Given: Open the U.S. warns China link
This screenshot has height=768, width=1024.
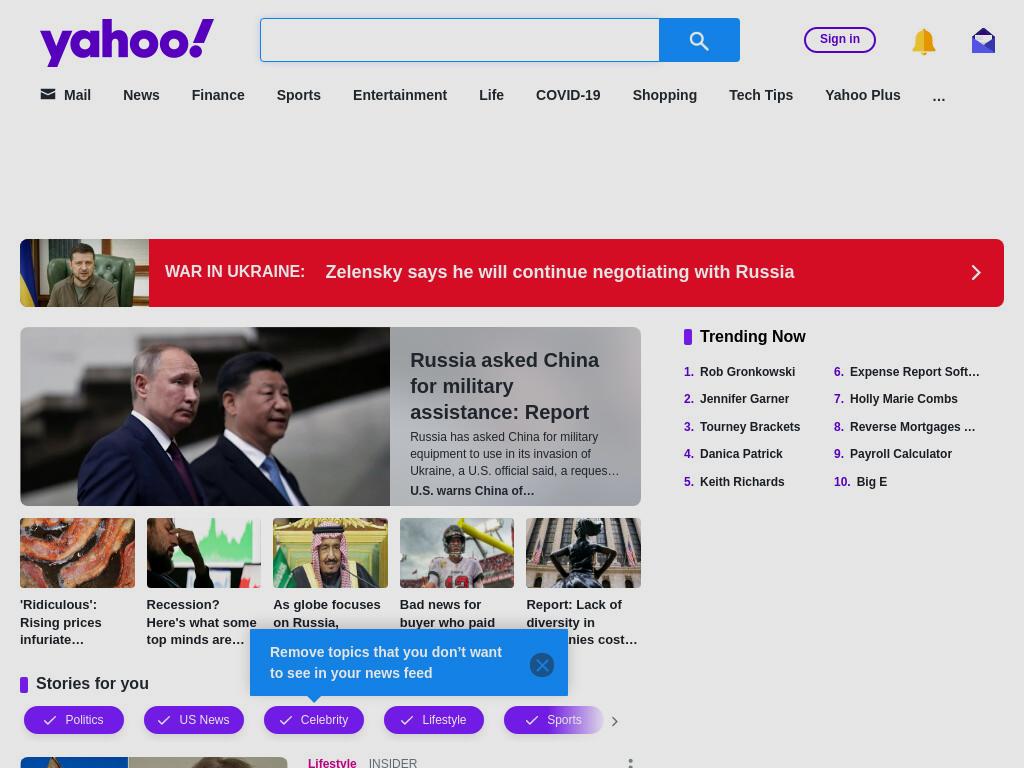Looking at the screenshot, I should pos(472,490).
